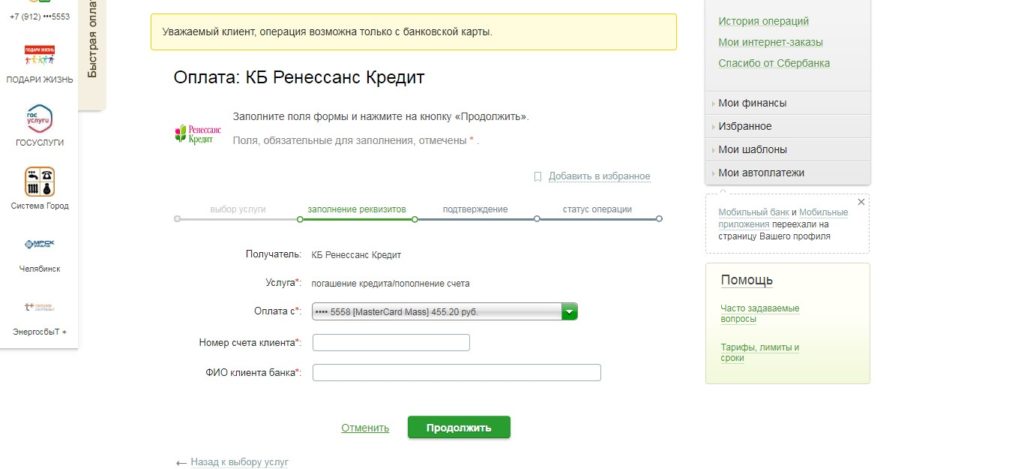Screen dimensions: 1024x469
Task: Open the ЭнергосбыТ+ payment icon
Action: 39,307
